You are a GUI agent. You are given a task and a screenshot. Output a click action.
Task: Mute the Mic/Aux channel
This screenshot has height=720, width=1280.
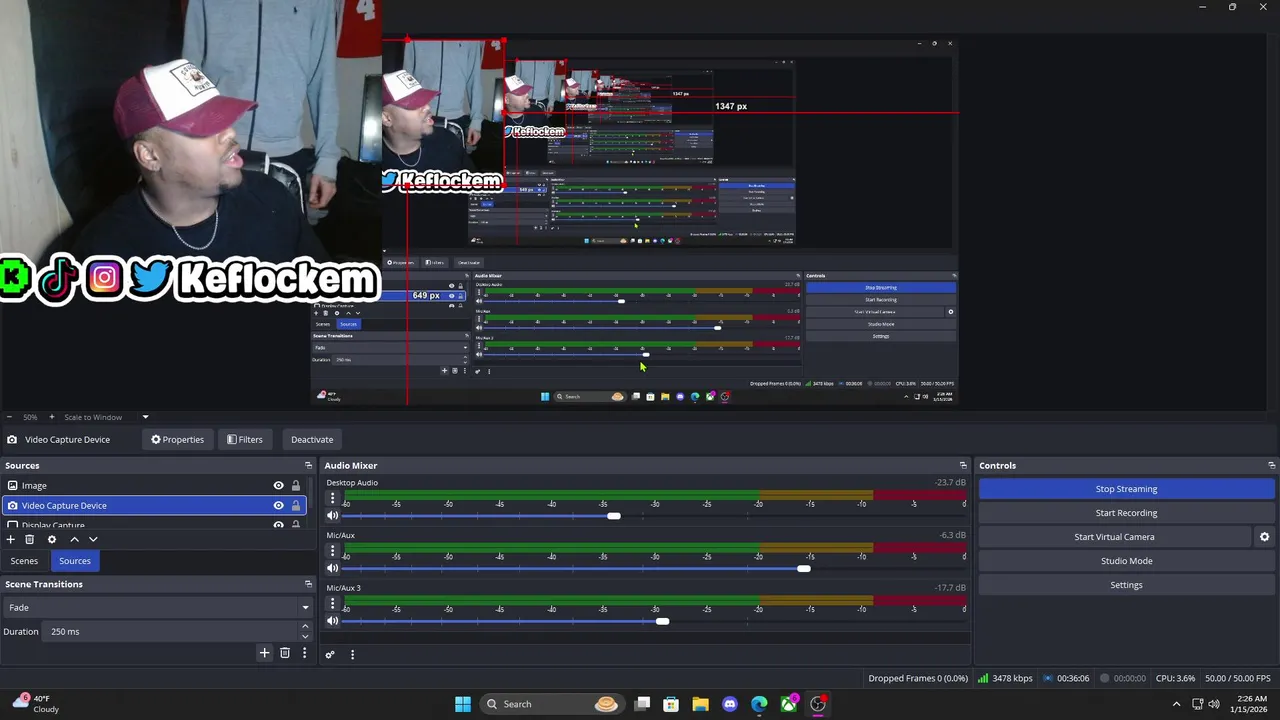333,568
